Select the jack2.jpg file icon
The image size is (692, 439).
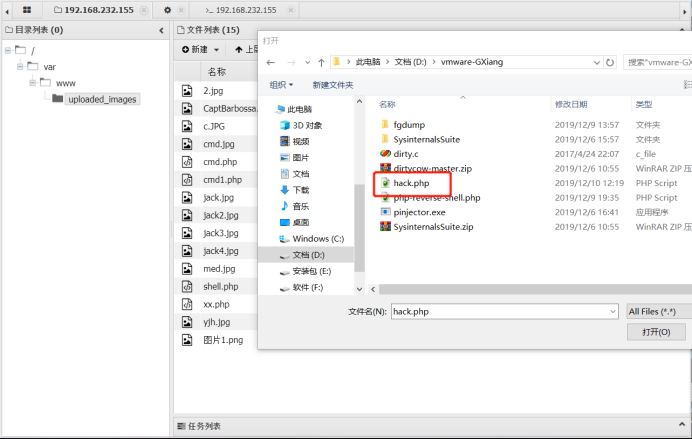coord(187,215)
